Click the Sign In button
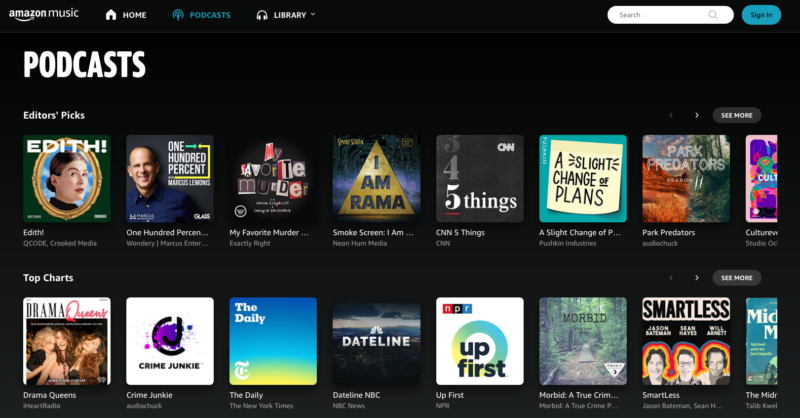This screenshot has height=418, width=800. pos(761,15)
